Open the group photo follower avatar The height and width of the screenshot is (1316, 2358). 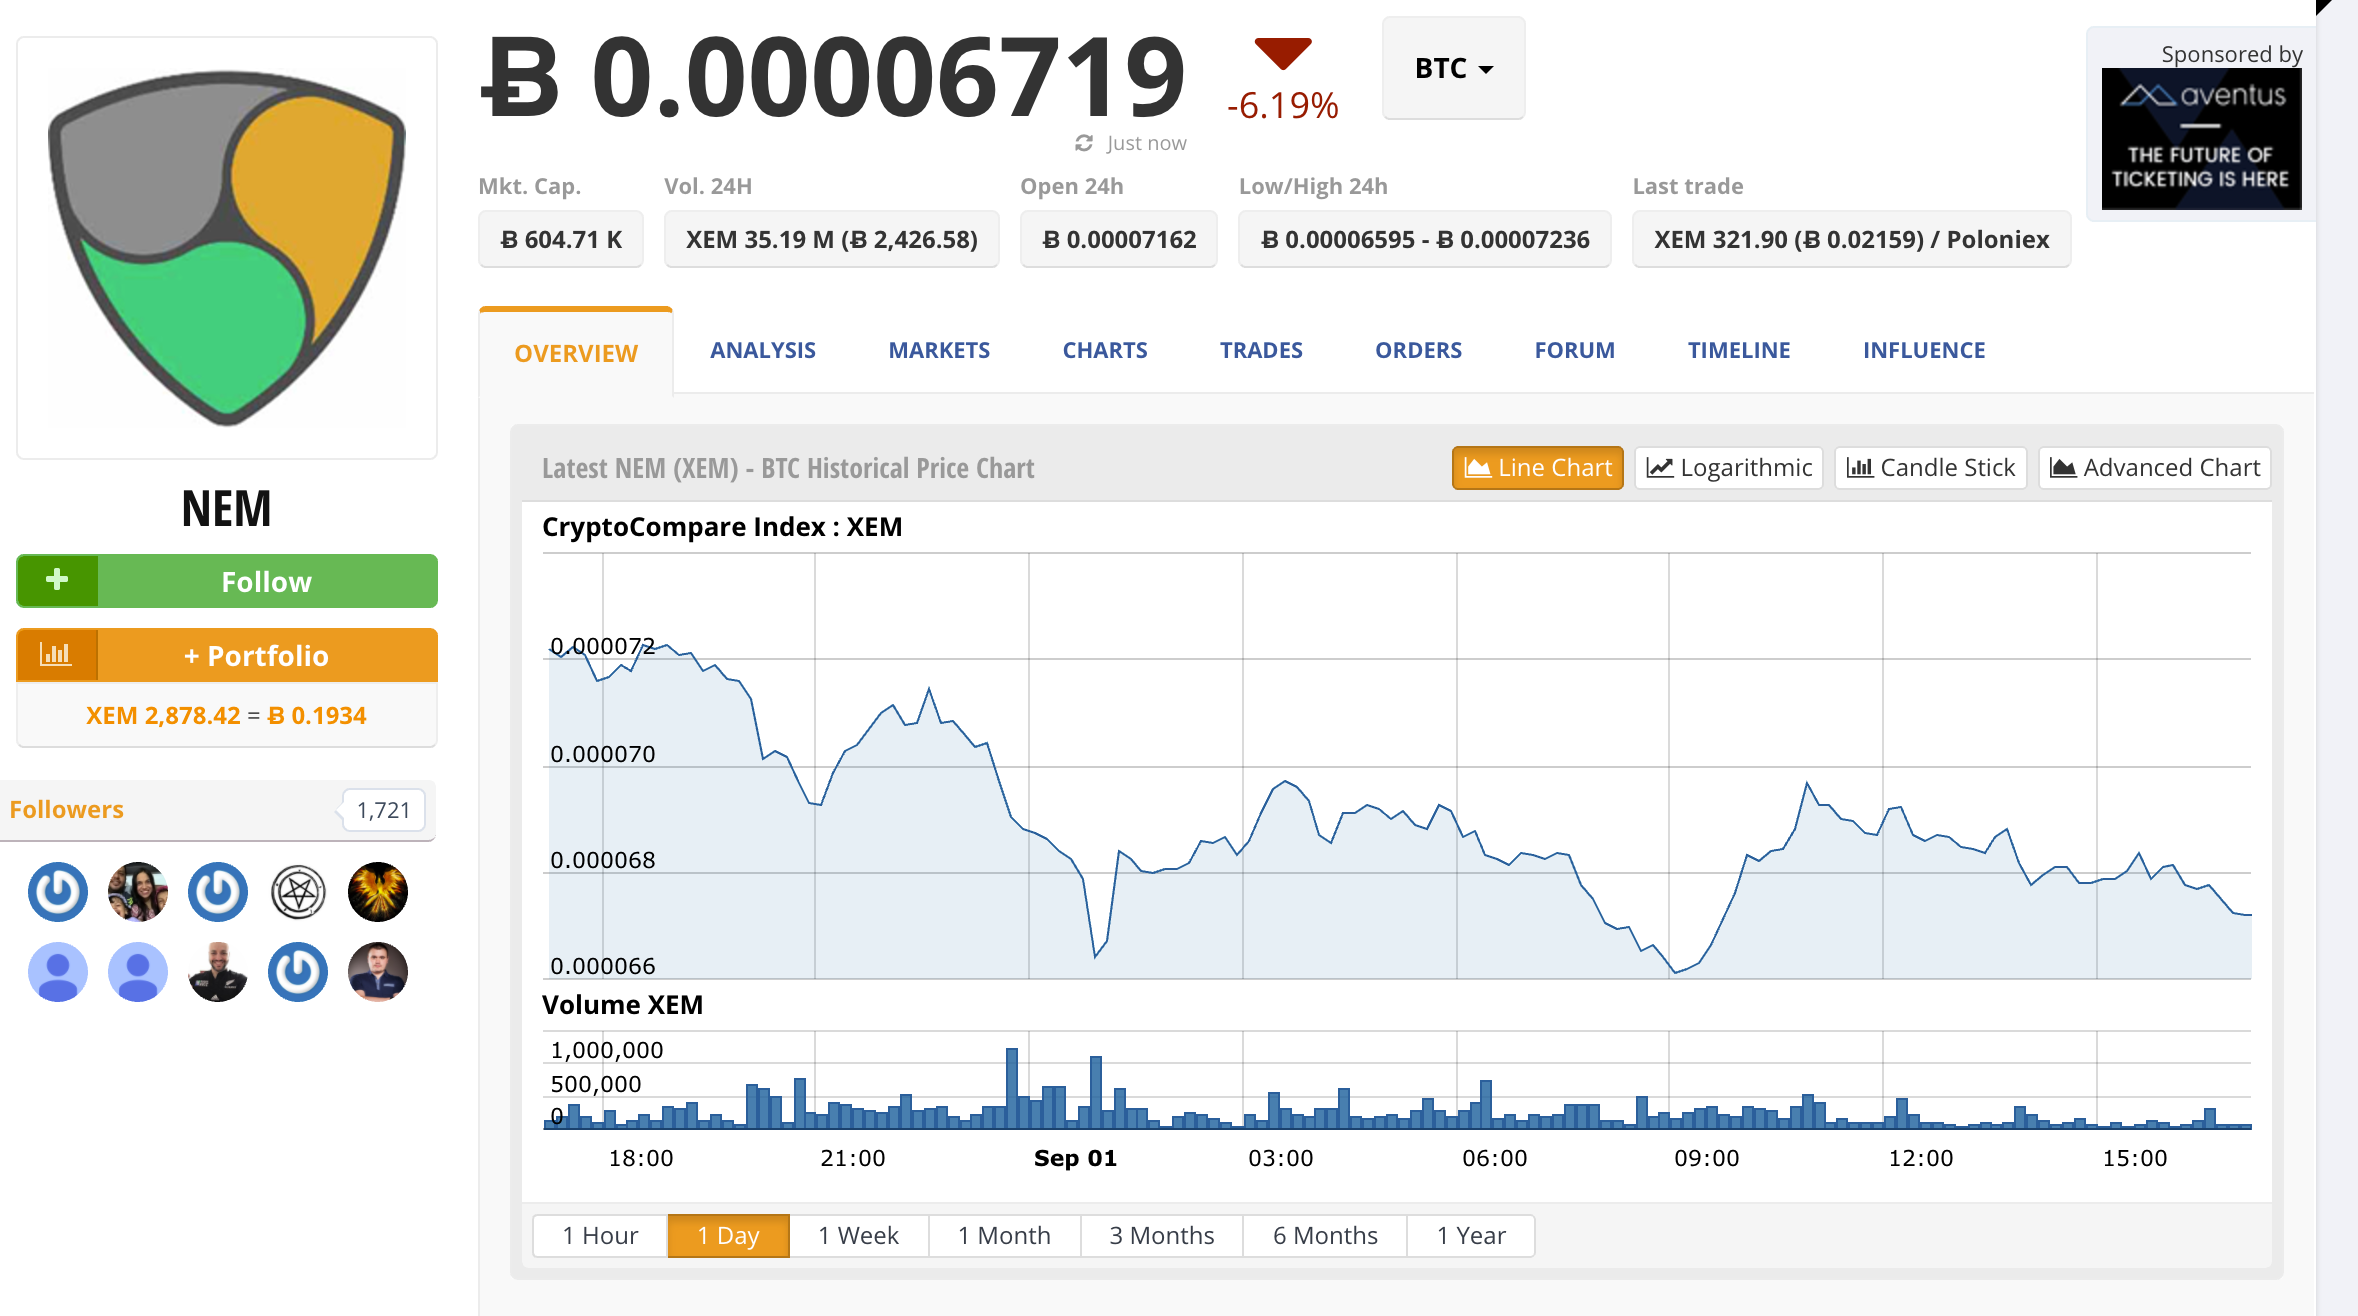tap(138, 892)
